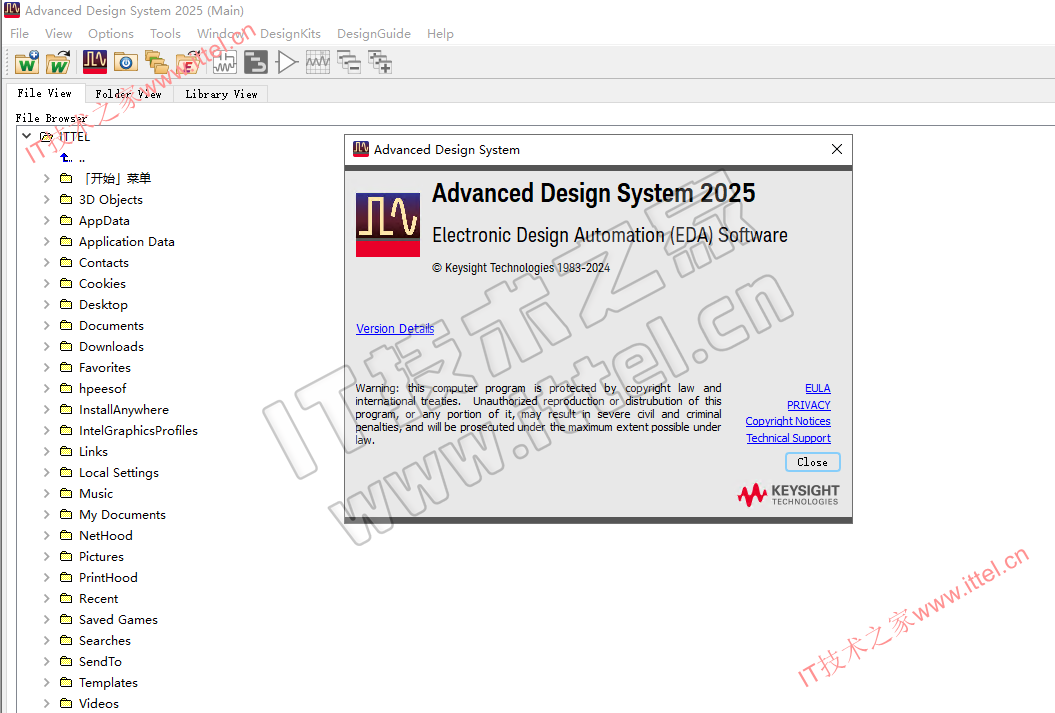Open the Tools menu

point(166,34)
